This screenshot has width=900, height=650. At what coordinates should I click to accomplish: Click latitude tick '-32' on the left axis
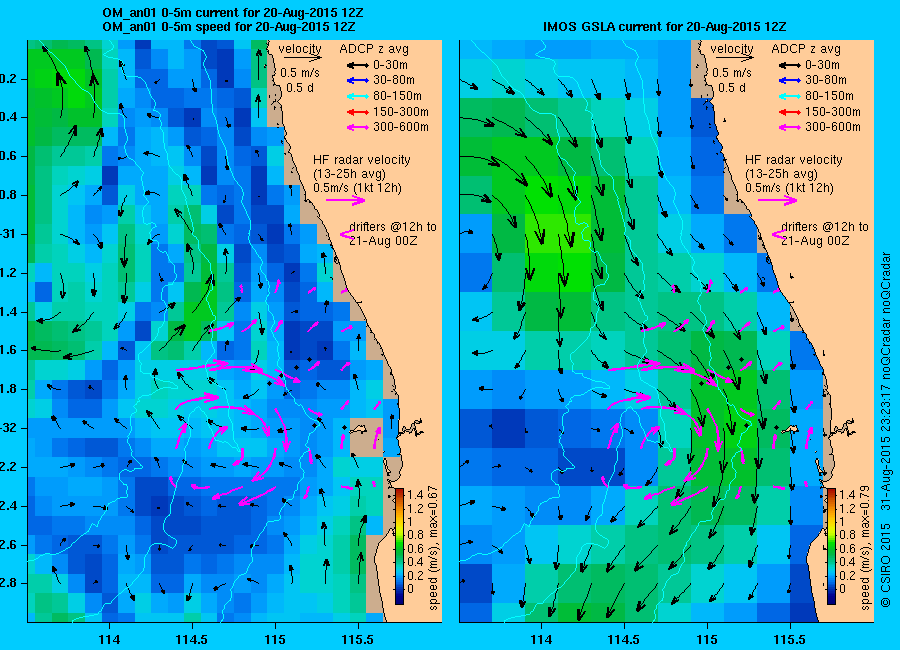coord(8,428)
